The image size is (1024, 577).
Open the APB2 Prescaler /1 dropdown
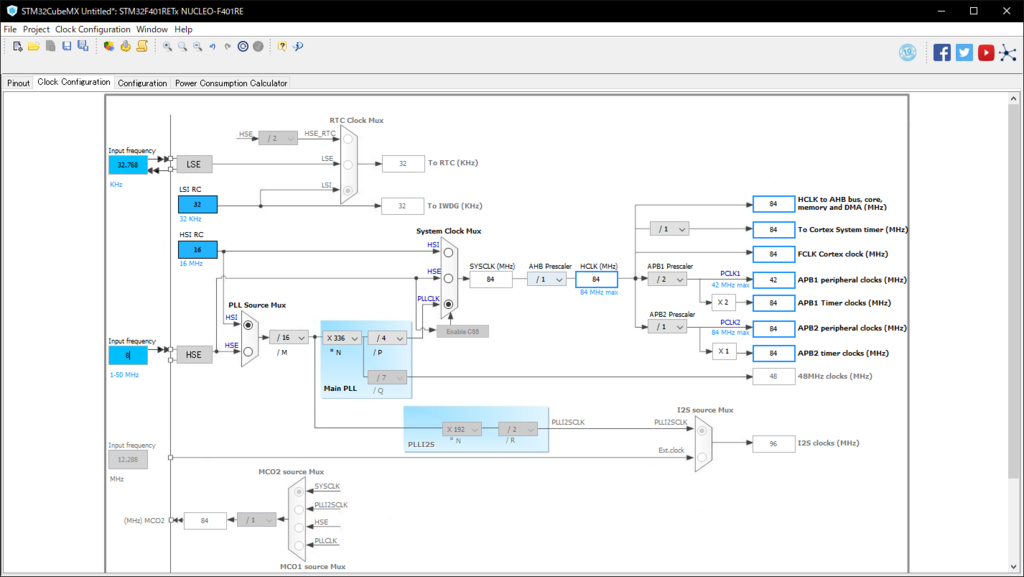coord(667,326)
